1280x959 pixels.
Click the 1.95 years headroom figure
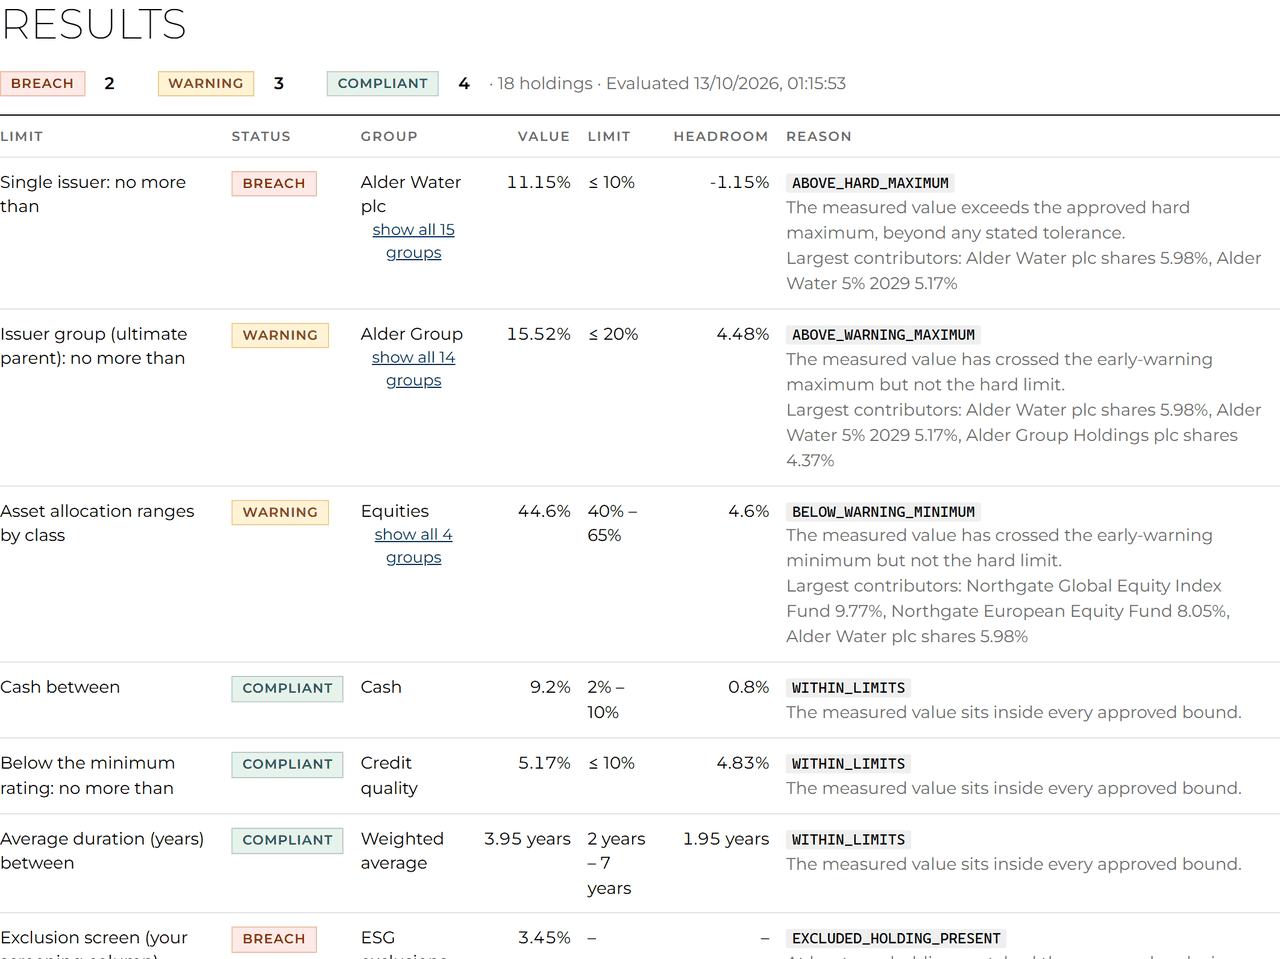coord(726,839)
